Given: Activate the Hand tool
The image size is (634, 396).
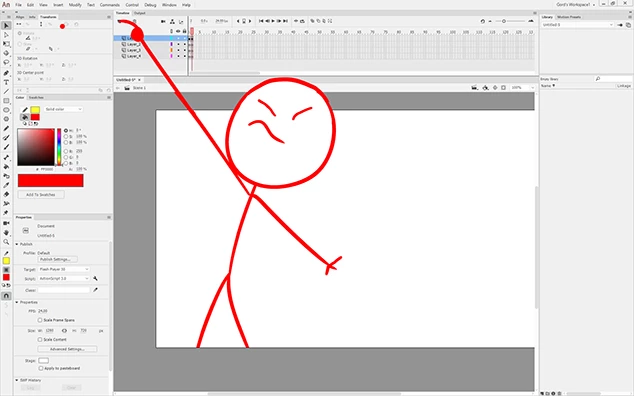Looking at the screenshot, I should (x=6, y=233).
